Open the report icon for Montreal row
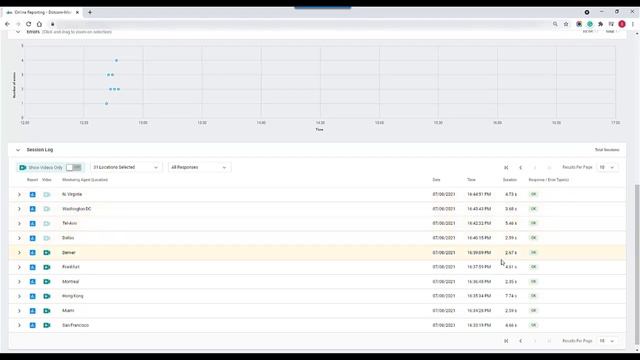This screenshot has width=640, height=360. [x=33, y=282]
